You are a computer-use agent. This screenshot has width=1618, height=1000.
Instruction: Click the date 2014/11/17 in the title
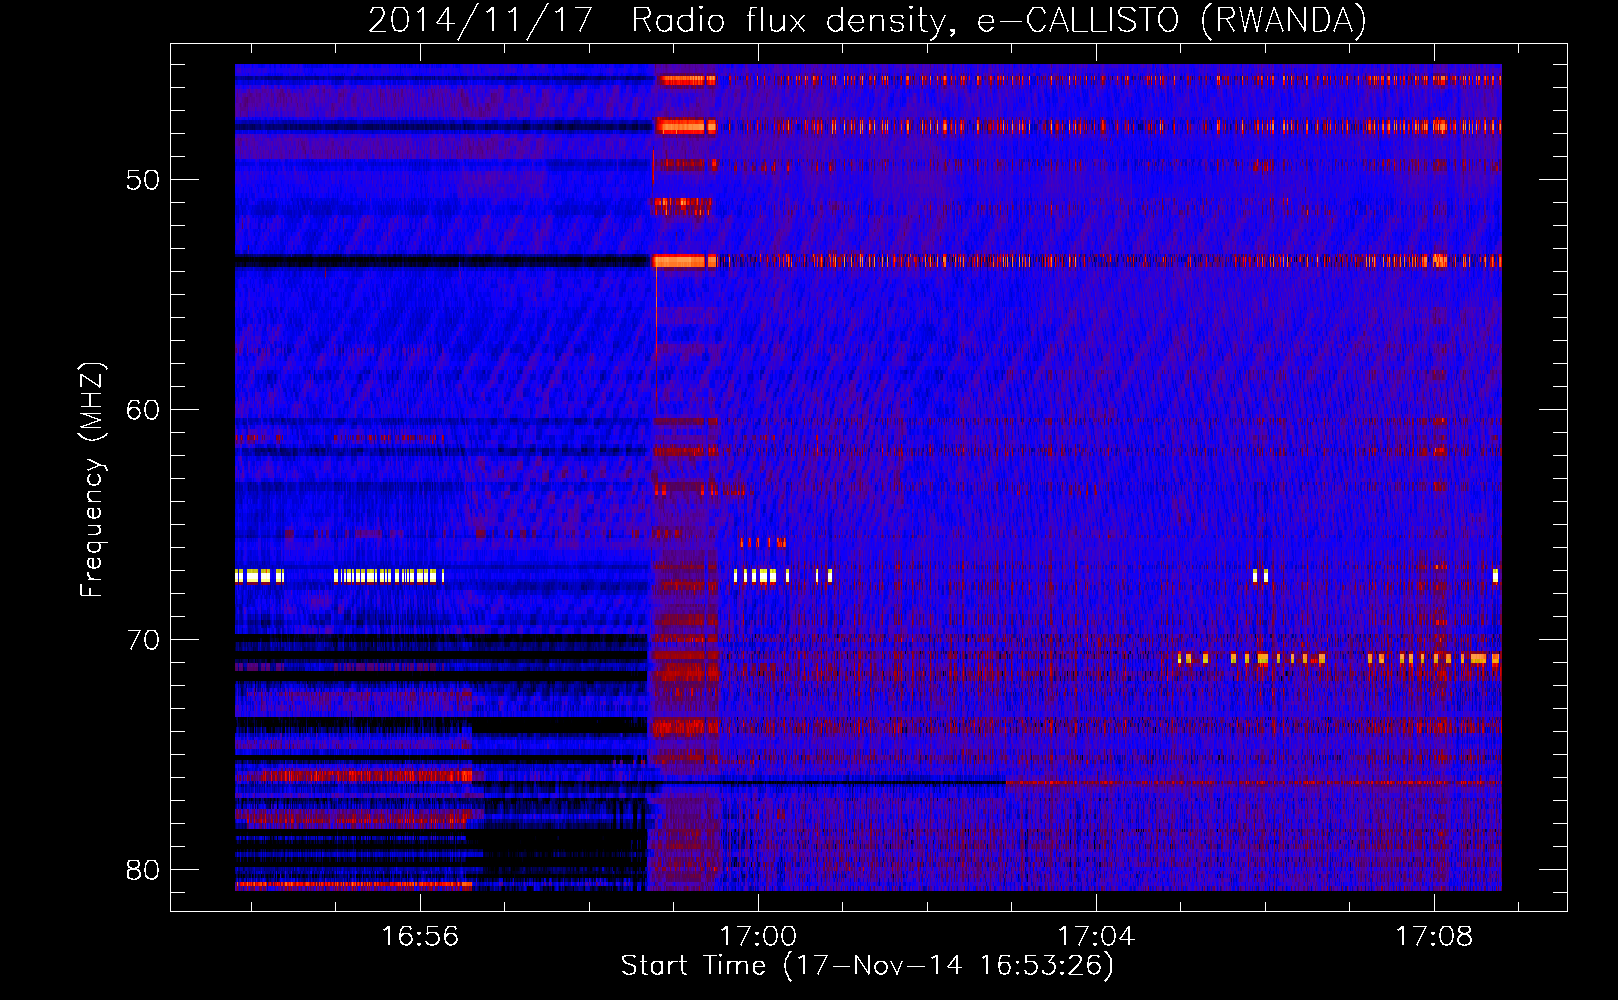[x=481, y=20]
